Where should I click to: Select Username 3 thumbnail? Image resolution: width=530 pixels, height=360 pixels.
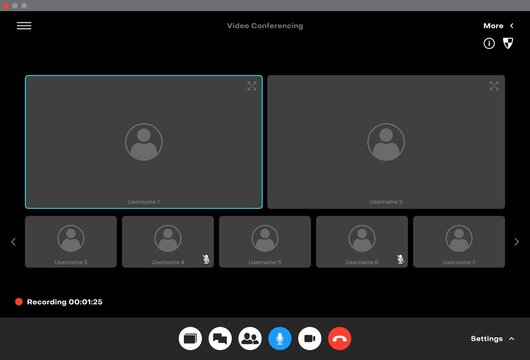71,242
